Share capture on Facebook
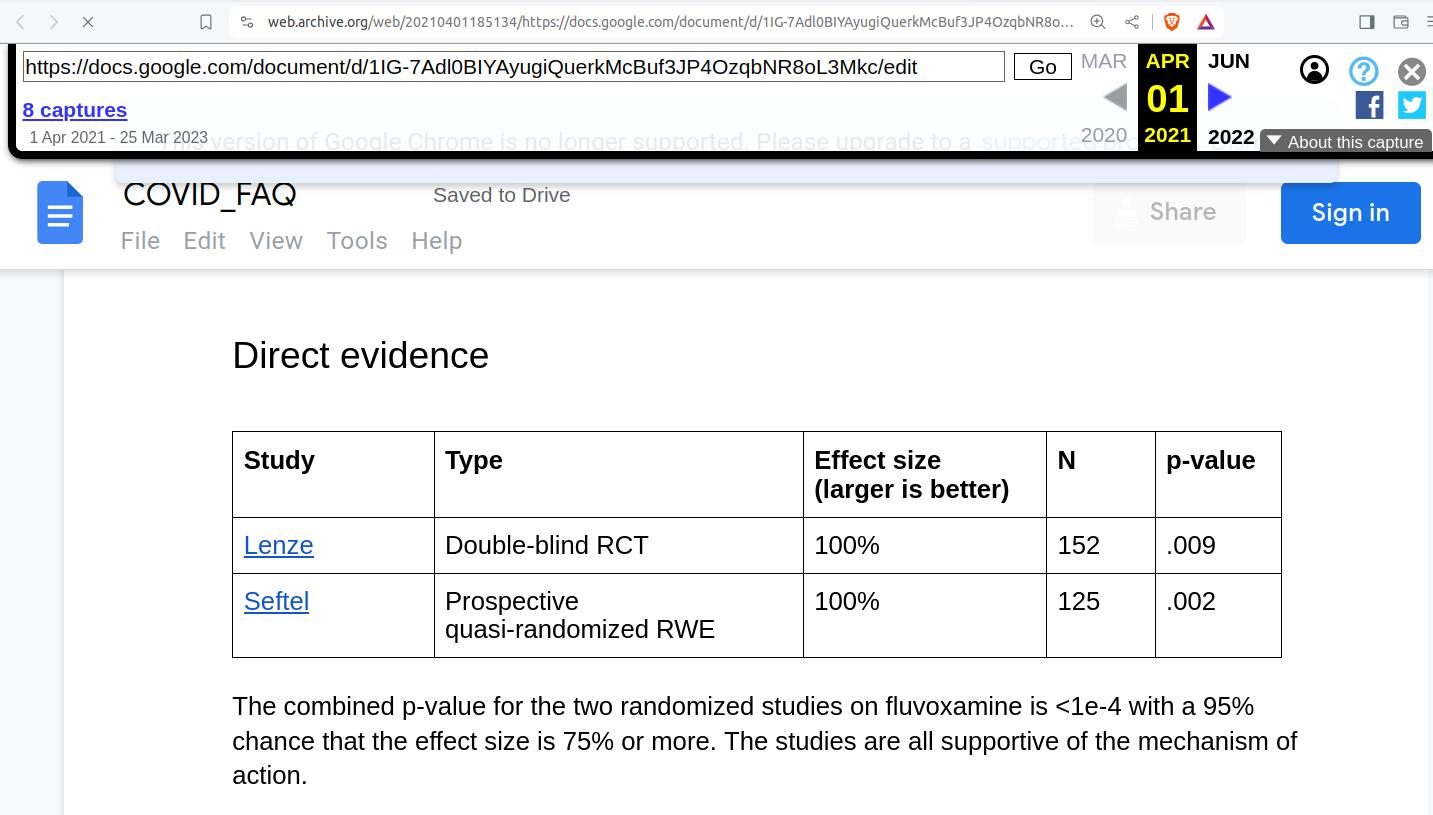 [1369, 105]
